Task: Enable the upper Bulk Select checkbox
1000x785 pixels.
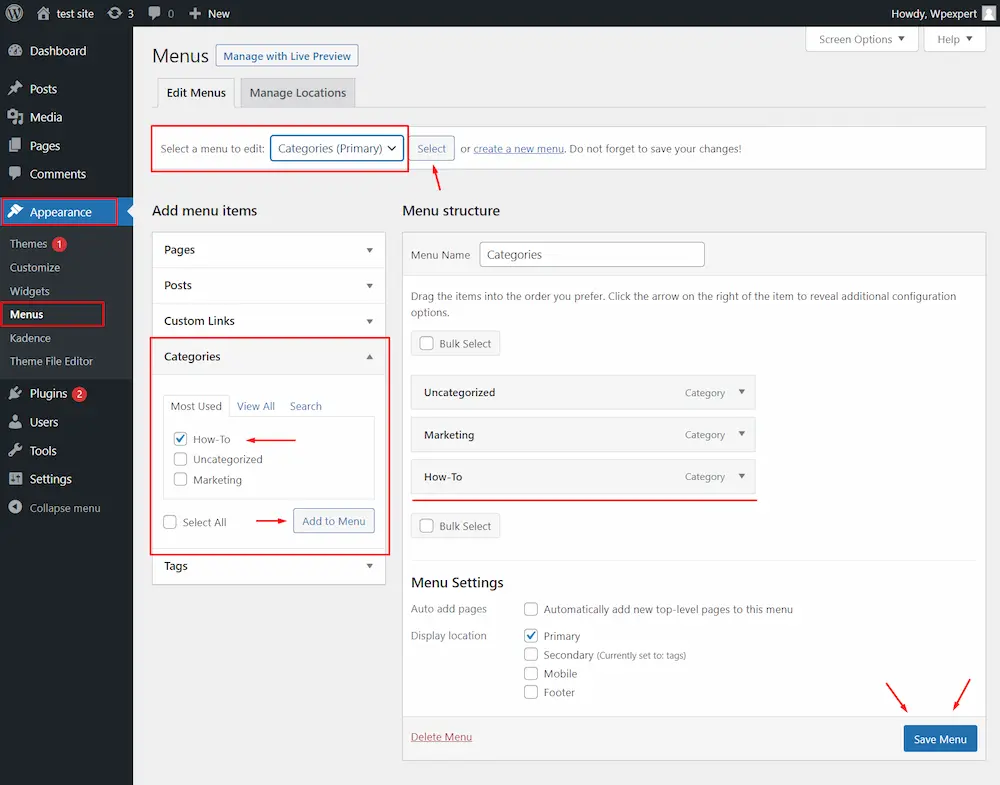Action: point(426,343)
